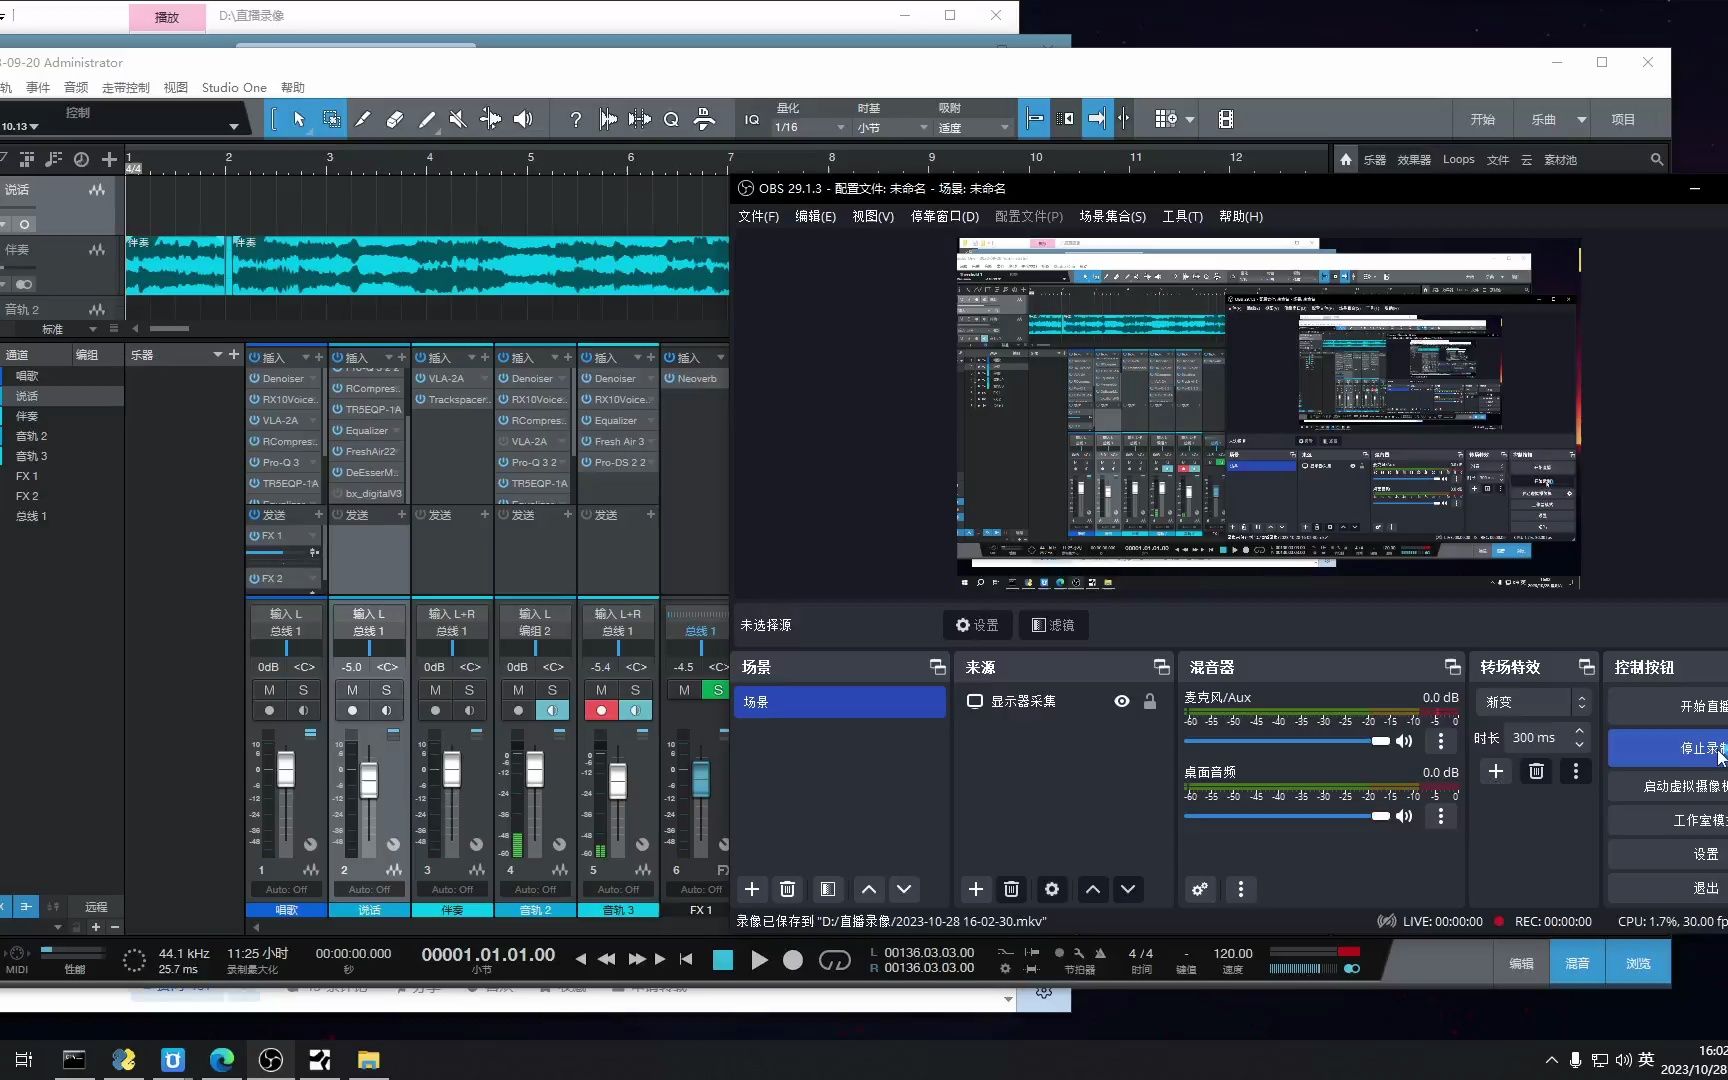Screen dimensions: 1728x1080
Task: Open options menu for 麦克风/Aux channel
Action: click(x=1441, y=741)
